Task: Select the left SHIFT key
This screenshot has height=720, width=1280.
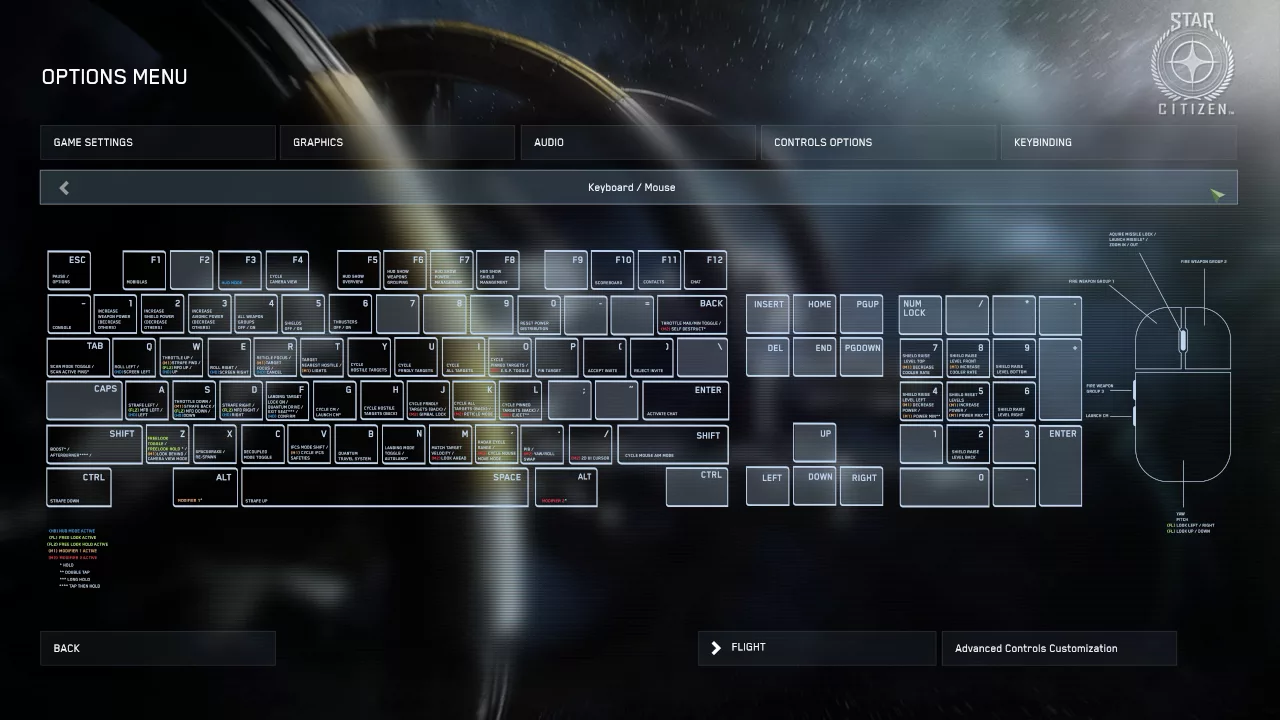Action: 95,444
